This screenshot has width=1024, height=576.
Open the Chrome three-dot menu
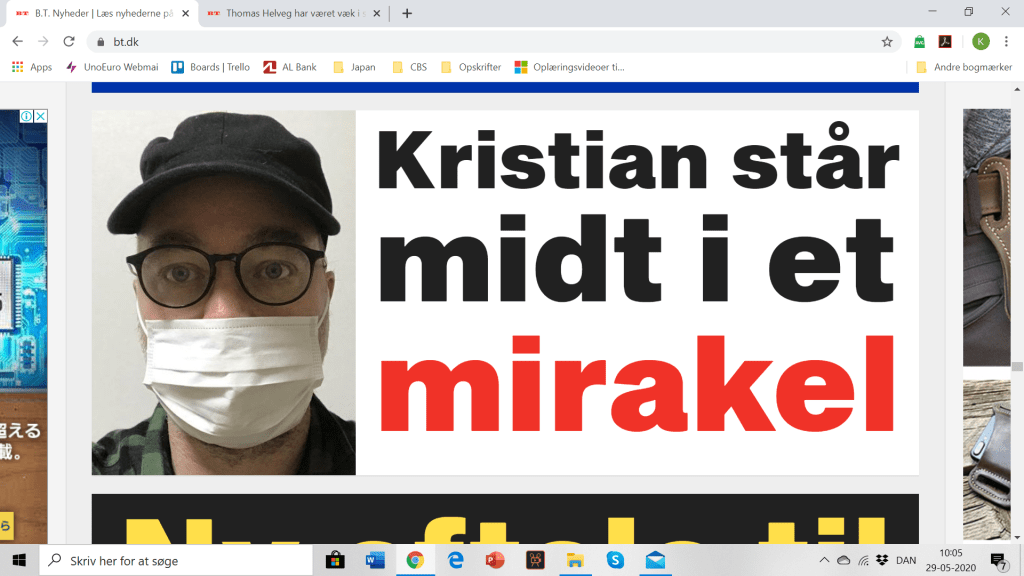[1007, 42]
